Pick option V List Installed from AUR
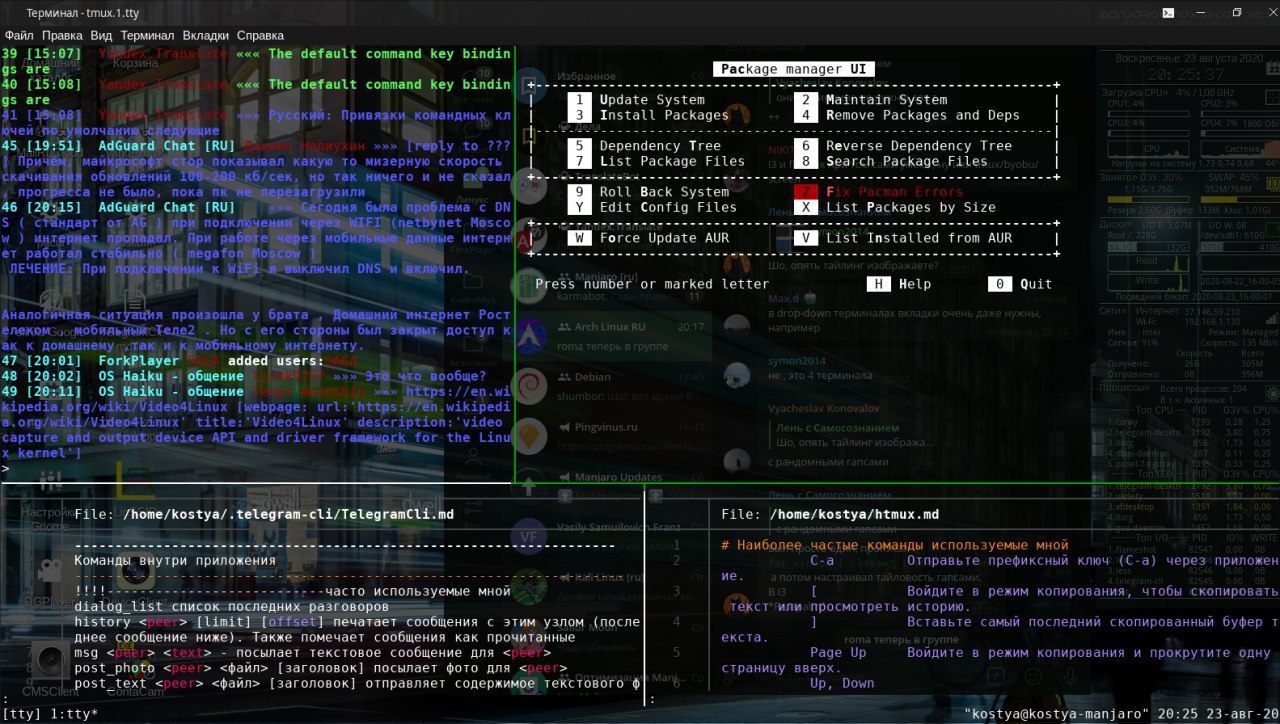 903,238
